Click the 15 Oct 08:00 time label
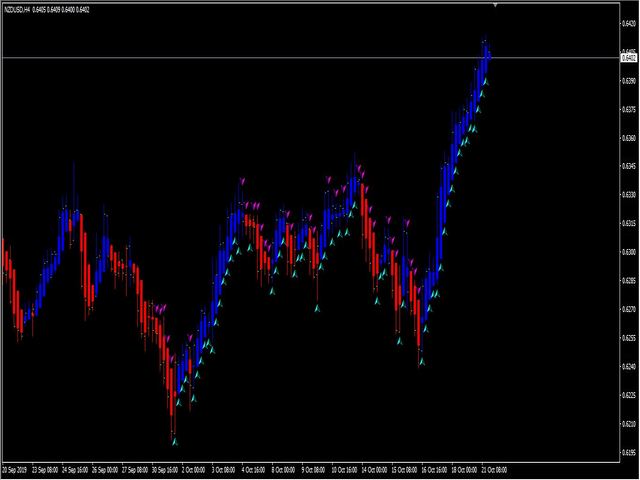 click(405, 470)
